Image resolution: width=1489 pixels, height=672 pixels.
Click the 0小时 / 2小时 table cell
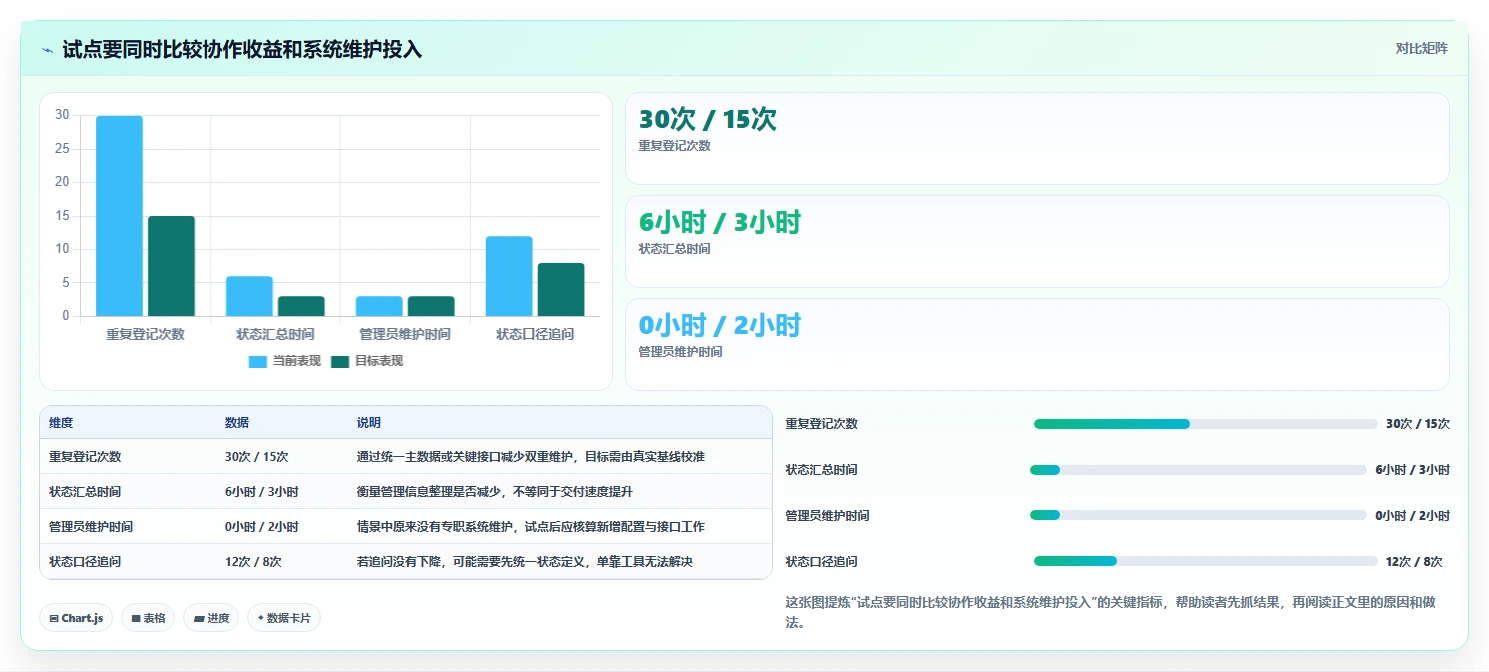coord(262,527)
